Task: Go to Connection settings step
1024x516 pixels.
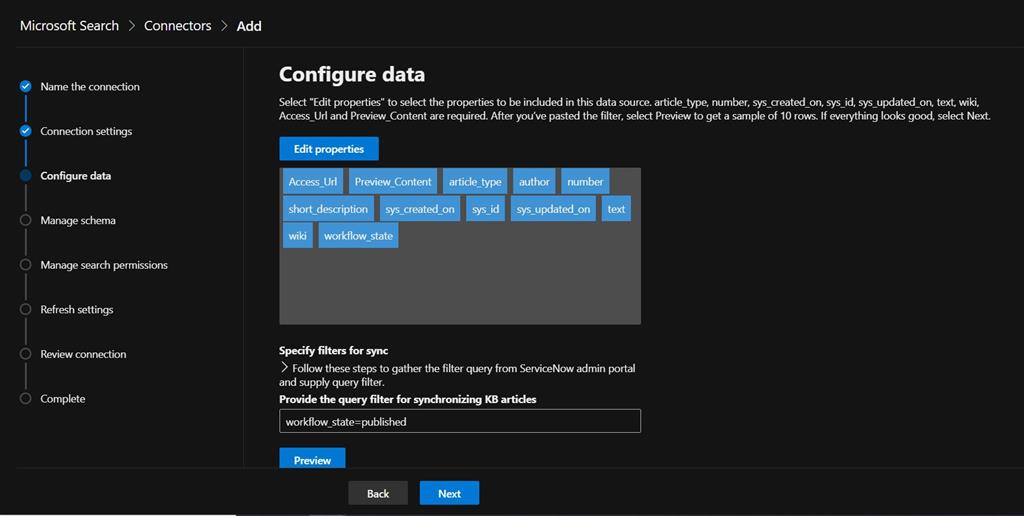Action: pos(86,131)
